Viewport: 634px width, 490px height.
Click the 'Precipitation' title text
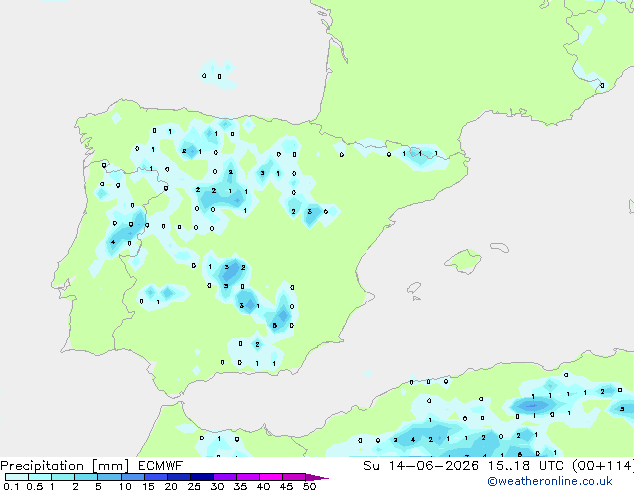coord(42,466)
